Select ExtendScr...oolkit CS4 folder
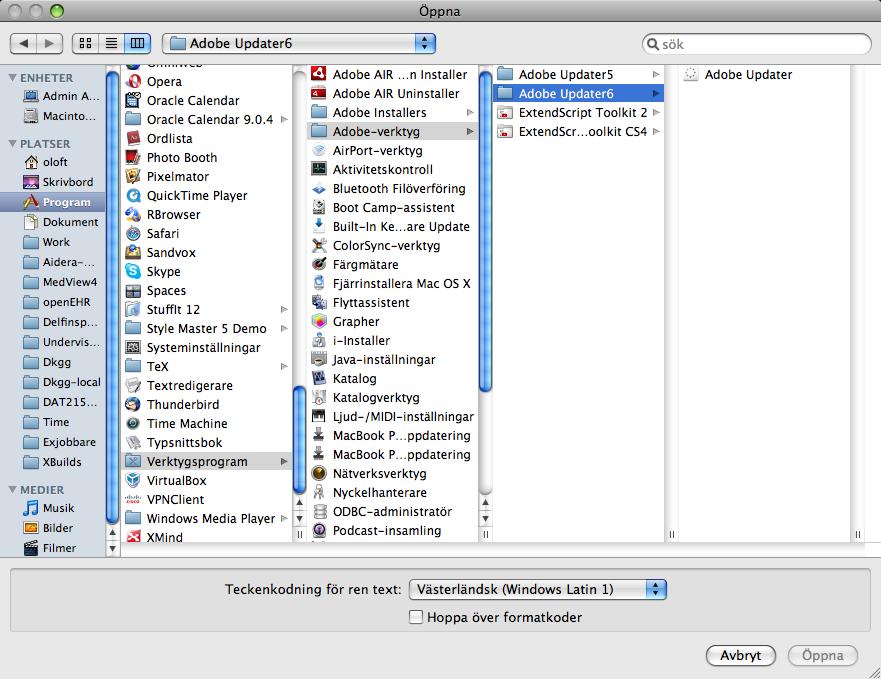 [578, 132]
